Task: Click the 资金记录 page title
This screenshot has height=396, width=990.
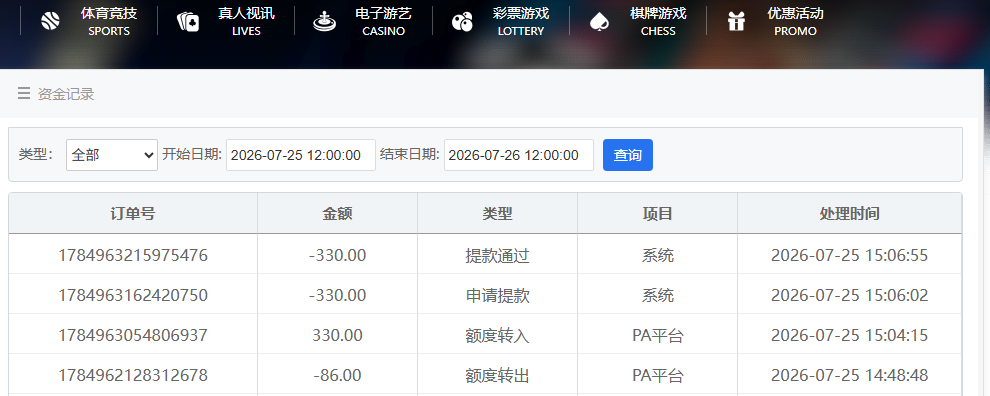Action: click(x=66, y=94)
